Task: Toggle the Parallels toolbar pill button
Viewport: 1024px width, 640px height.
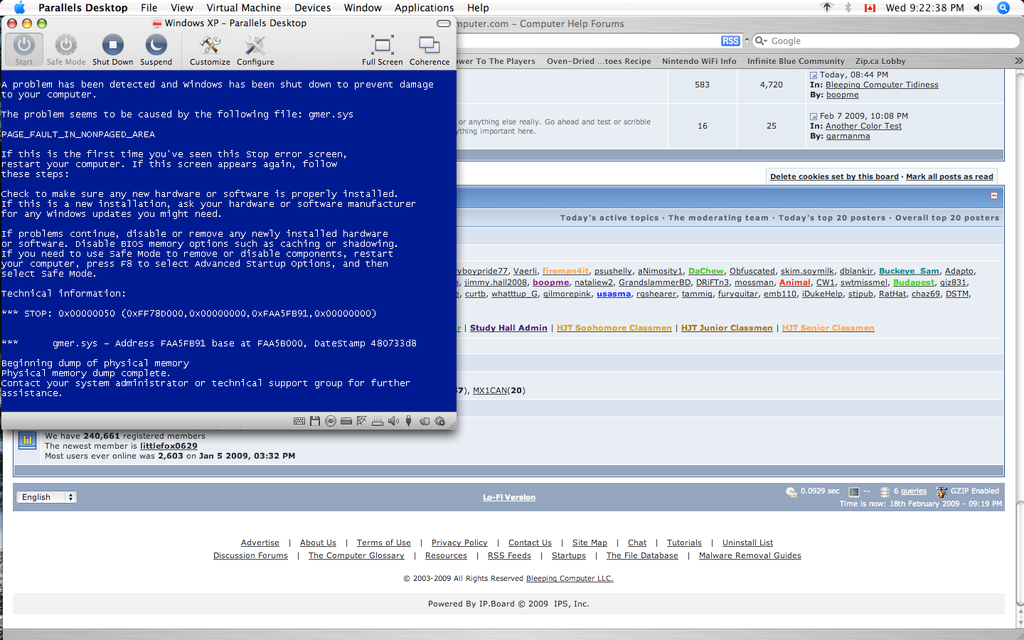Action: 443,24
